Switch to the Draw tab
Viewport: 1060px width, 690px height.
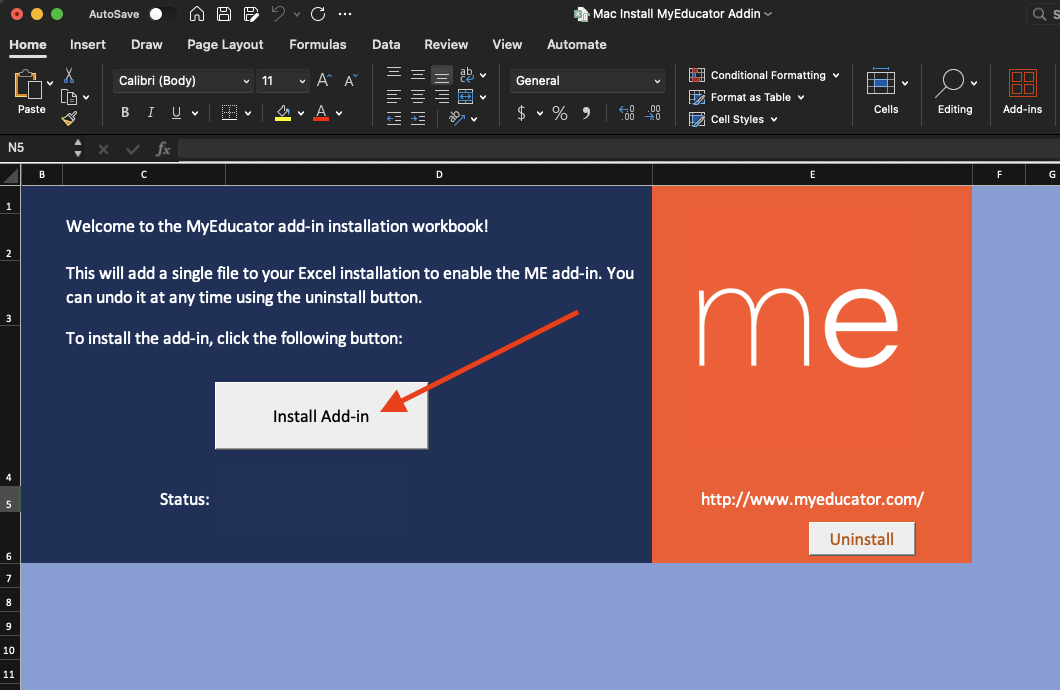(147, 45)
